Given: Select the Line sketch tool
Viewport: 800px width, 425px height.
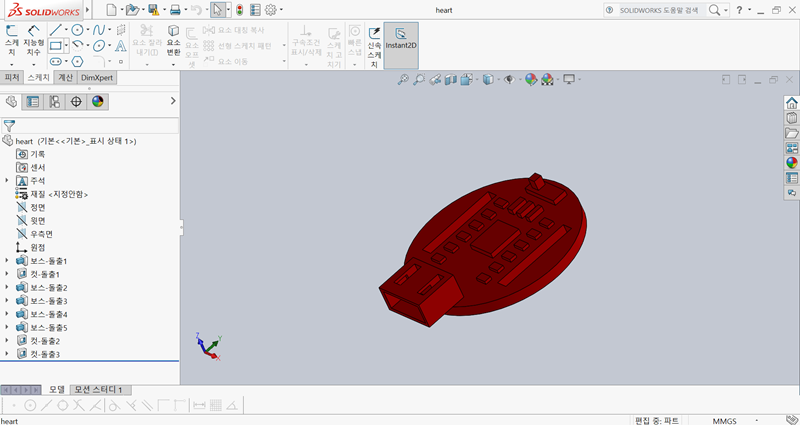Looking at the screenshot, I should coord(55,30).
